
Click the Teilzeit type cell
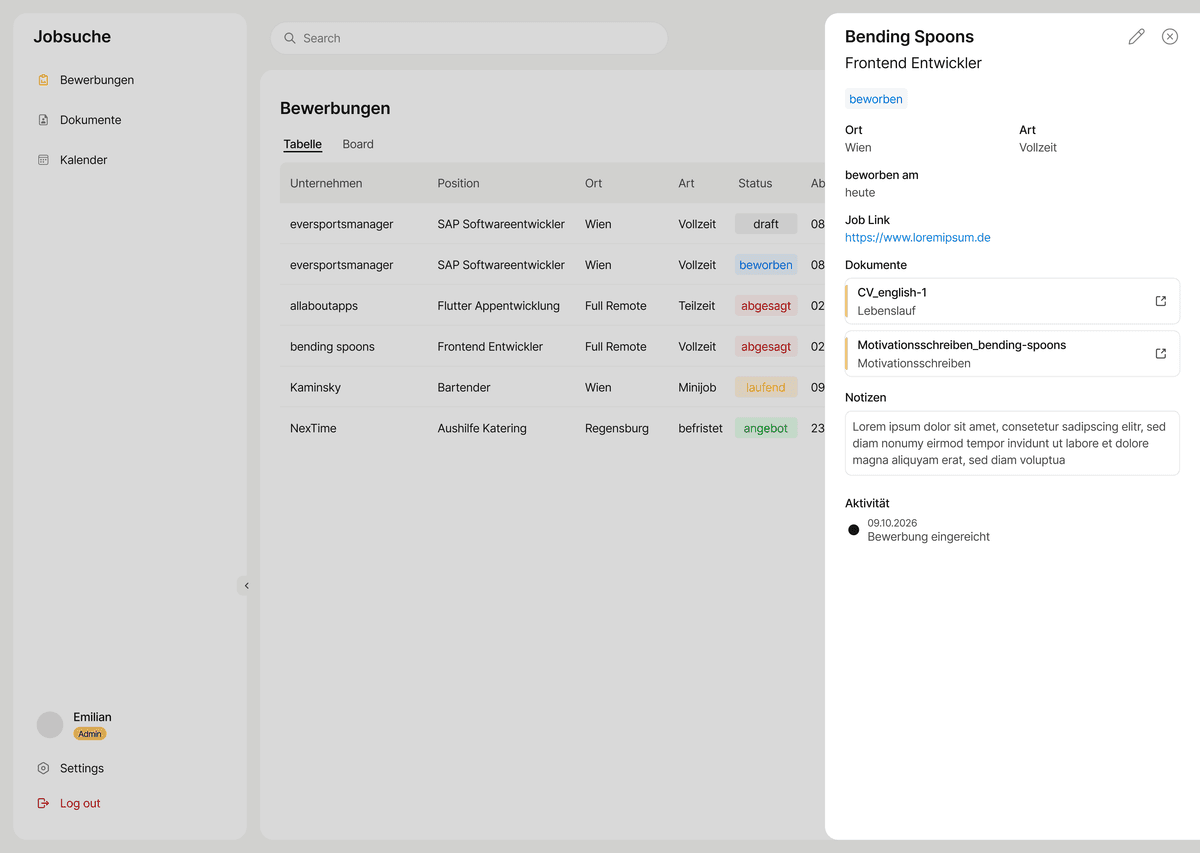click(x=696, y=306)
